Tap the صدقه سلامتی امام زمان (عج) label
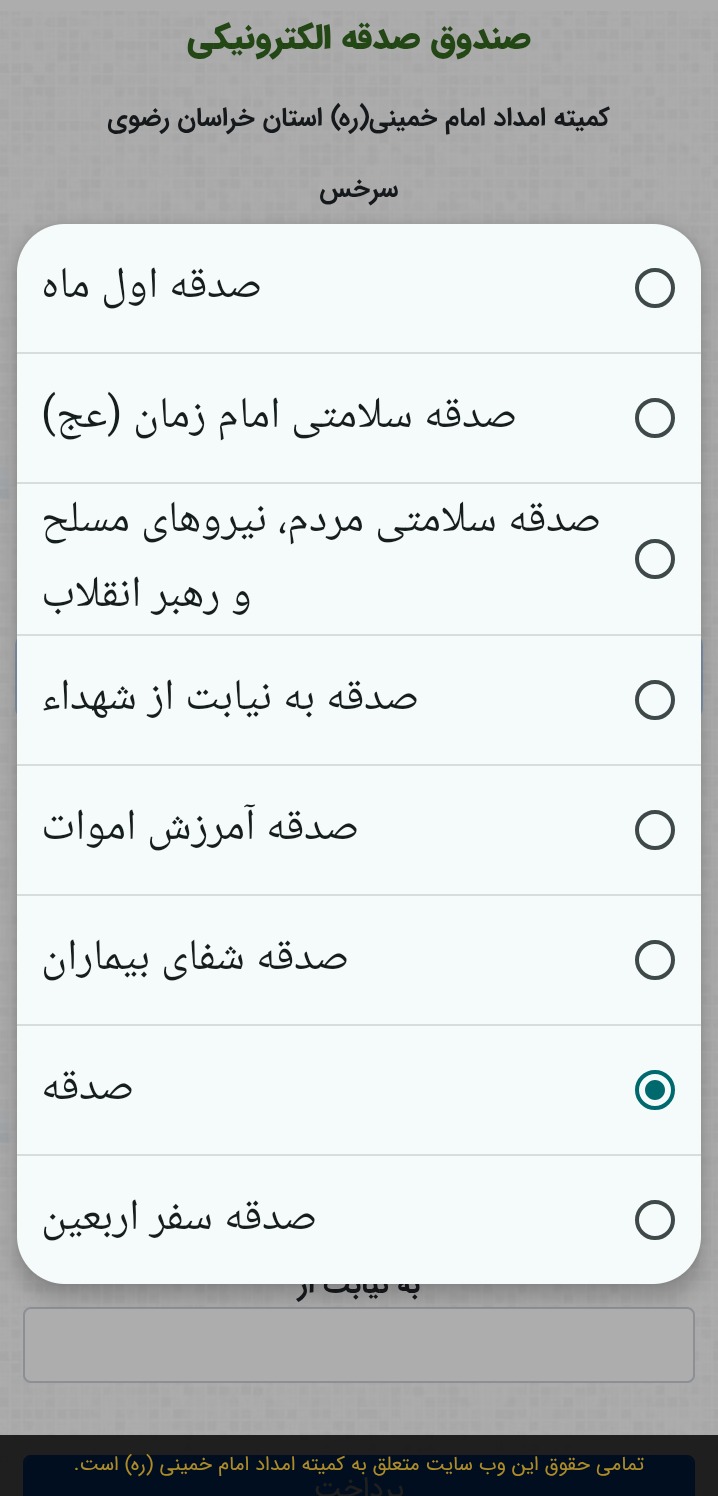 [x=279, y=418]
